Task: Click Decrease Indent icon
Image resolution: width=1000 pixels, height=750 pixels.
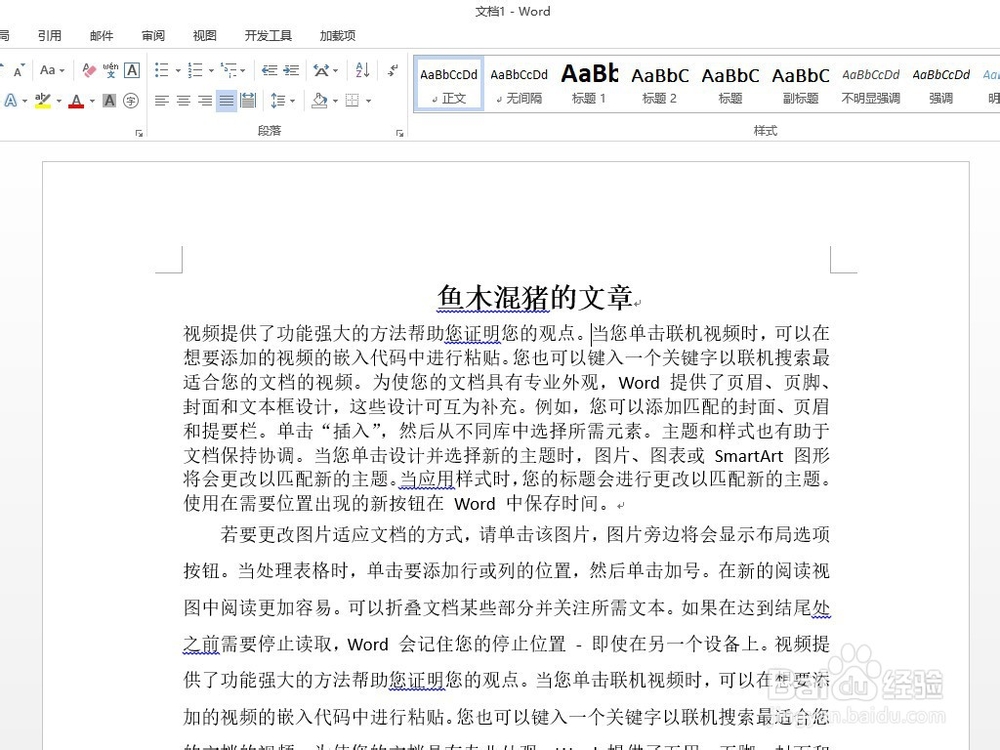Action: tap(269, 70)
